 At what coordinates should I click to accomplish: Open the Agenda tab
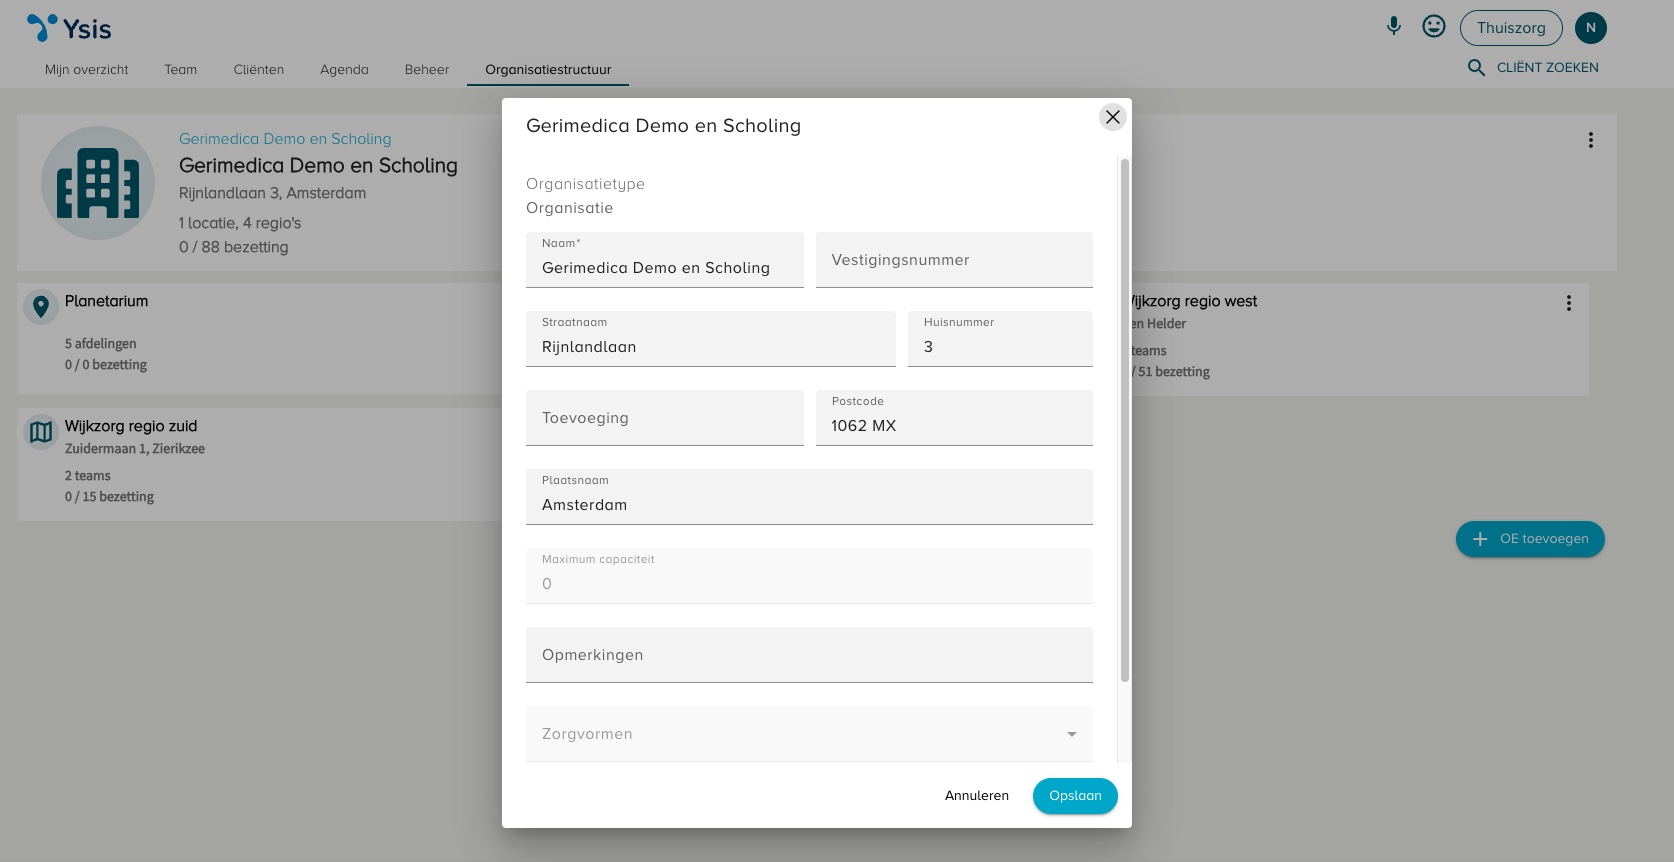[x=344, y=70]
